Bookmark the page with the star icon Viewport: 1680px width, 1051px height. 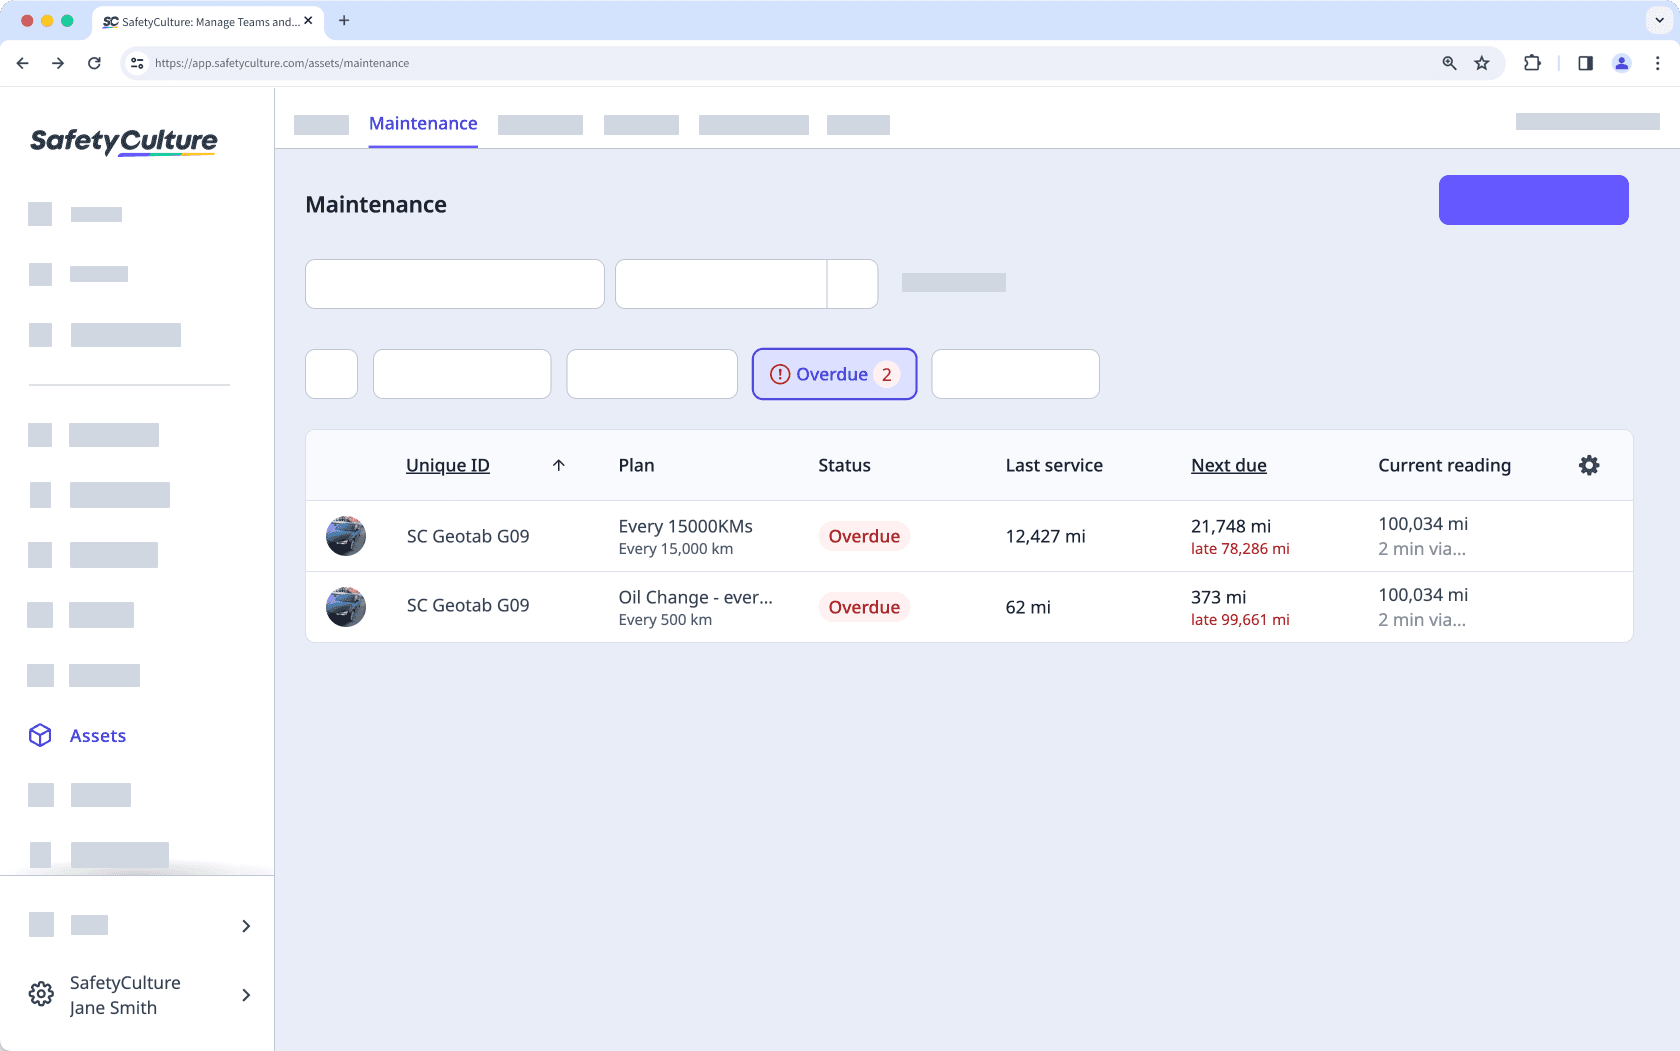pyautogui.click(x=1482, y=62)
